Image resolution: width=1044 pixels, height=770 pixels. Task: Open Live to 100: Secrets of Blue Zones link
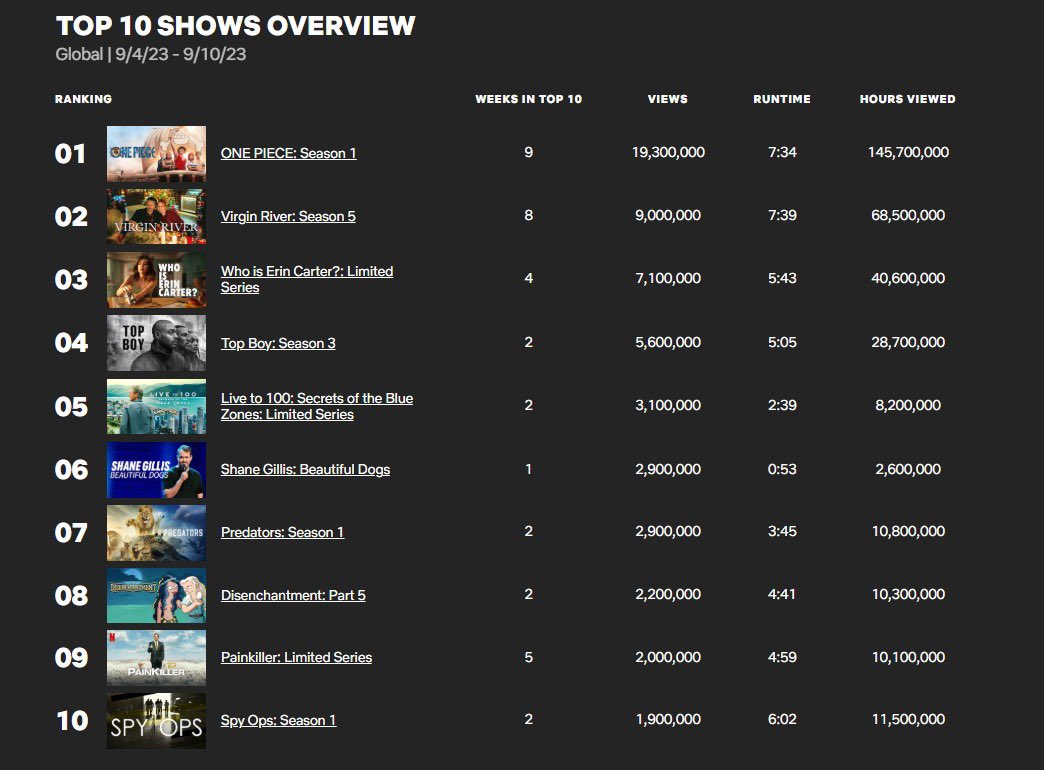316,406
